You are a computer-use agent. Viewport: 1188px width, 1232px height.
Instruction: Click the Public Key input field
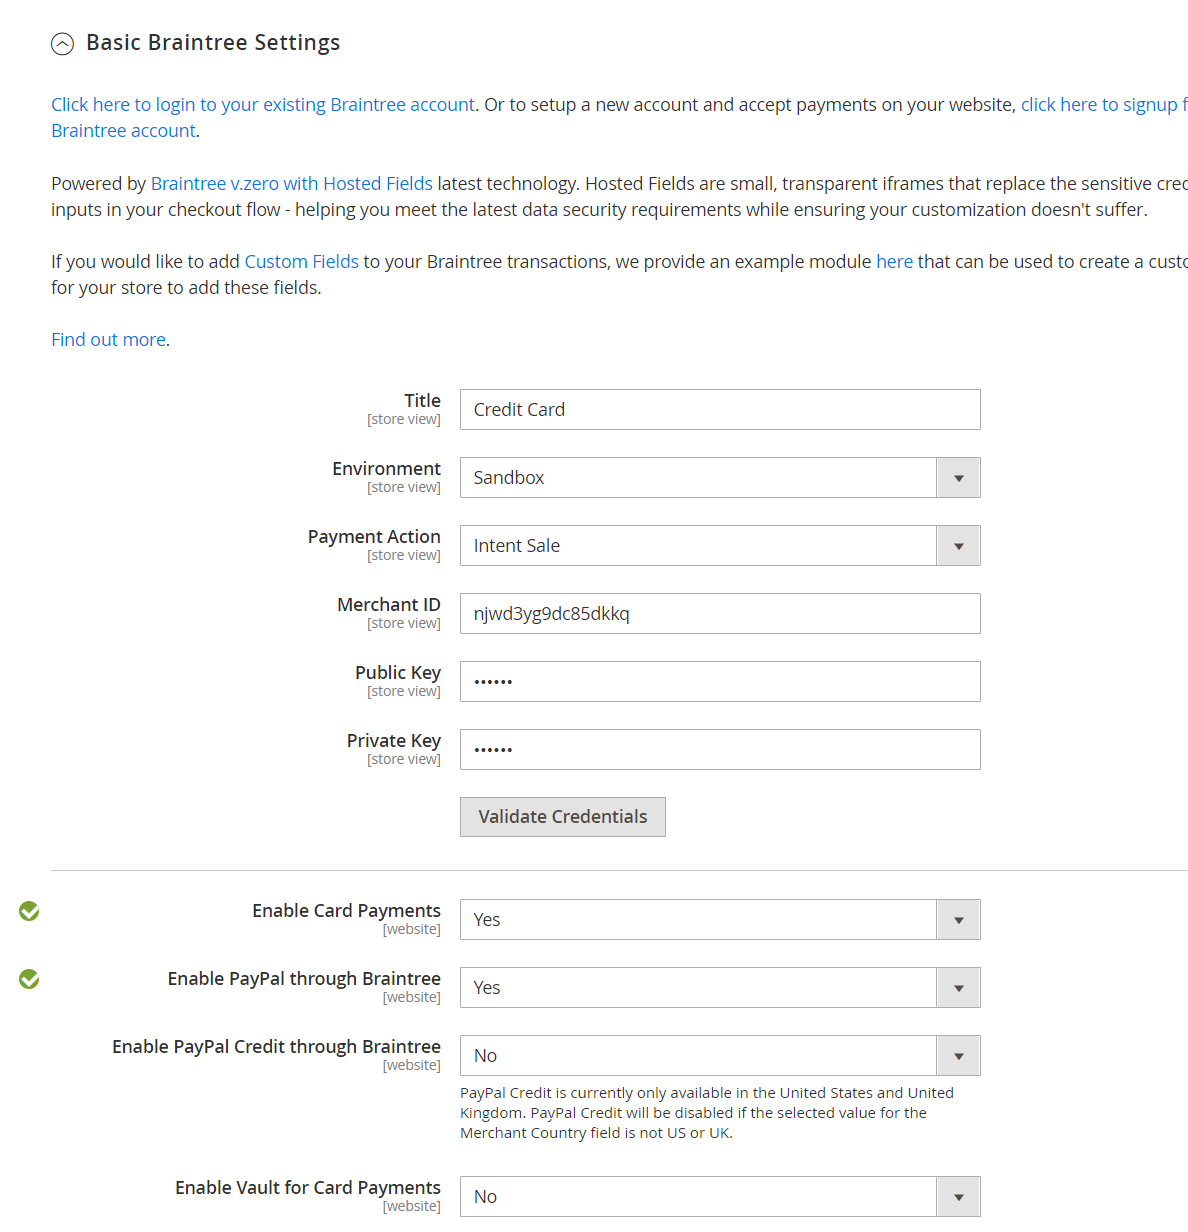click(x=720, y=682)
